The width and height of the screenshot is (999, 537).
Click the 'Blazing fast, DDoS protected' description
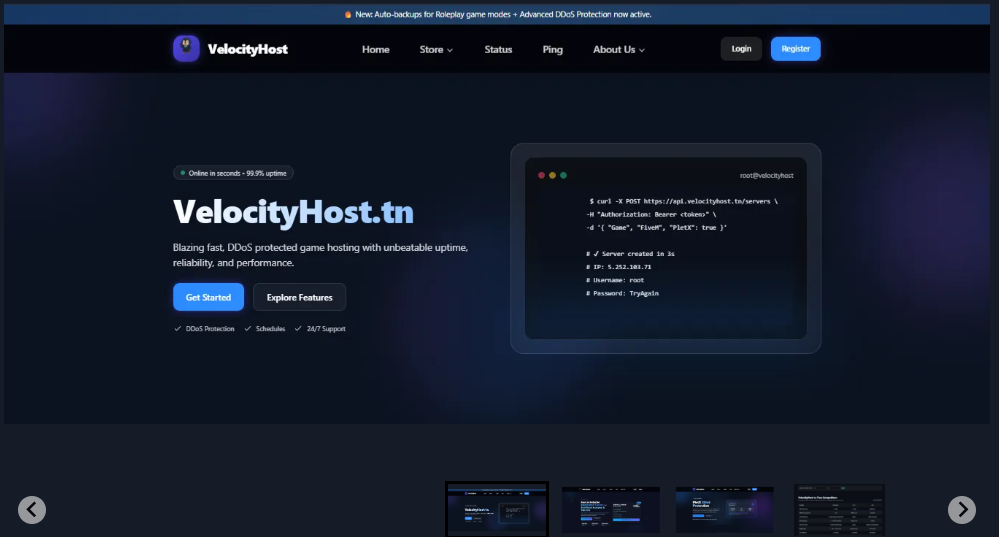pyautogui.click(x=320, y=255)
